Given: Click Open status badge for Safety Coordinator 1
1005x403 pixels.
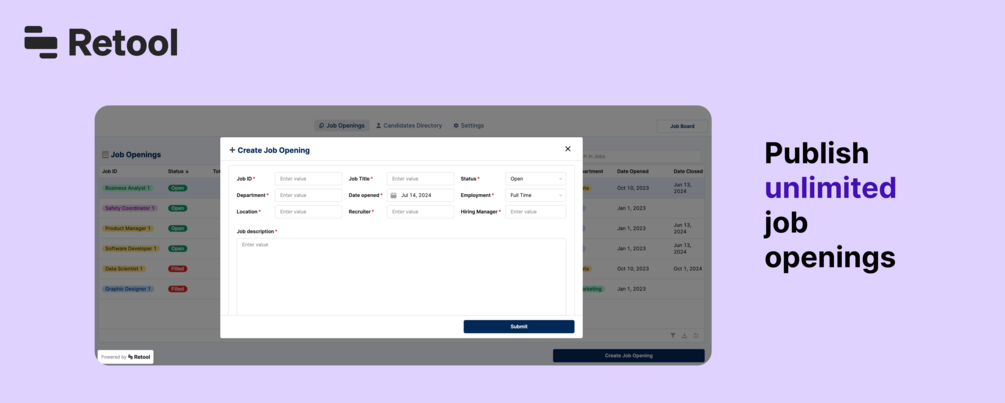Looking at the screenshot, I should click(178, 208).
